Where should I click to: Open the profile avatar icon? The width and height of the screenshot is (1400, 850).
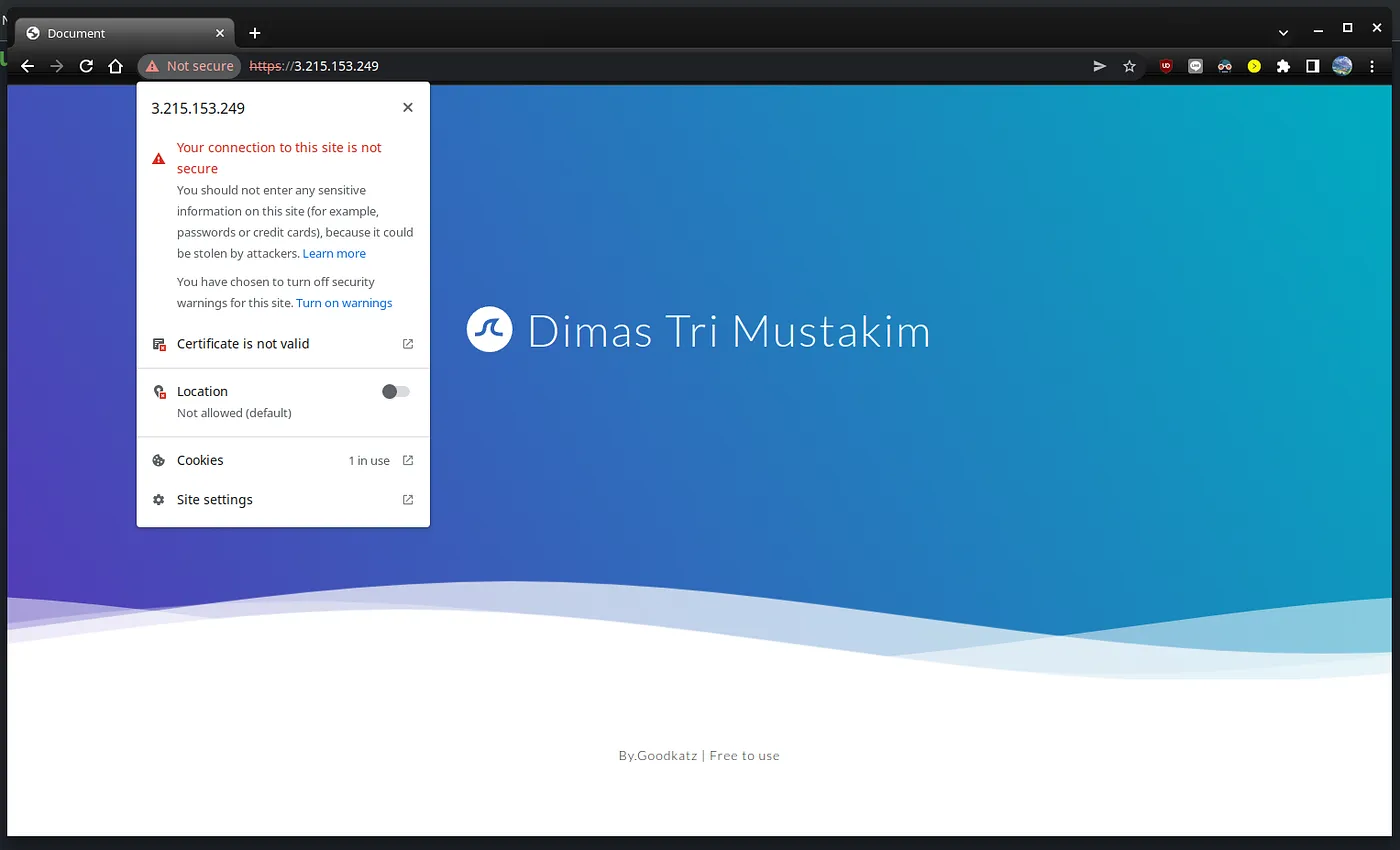pyautogui.click(x=1342, y=66)
